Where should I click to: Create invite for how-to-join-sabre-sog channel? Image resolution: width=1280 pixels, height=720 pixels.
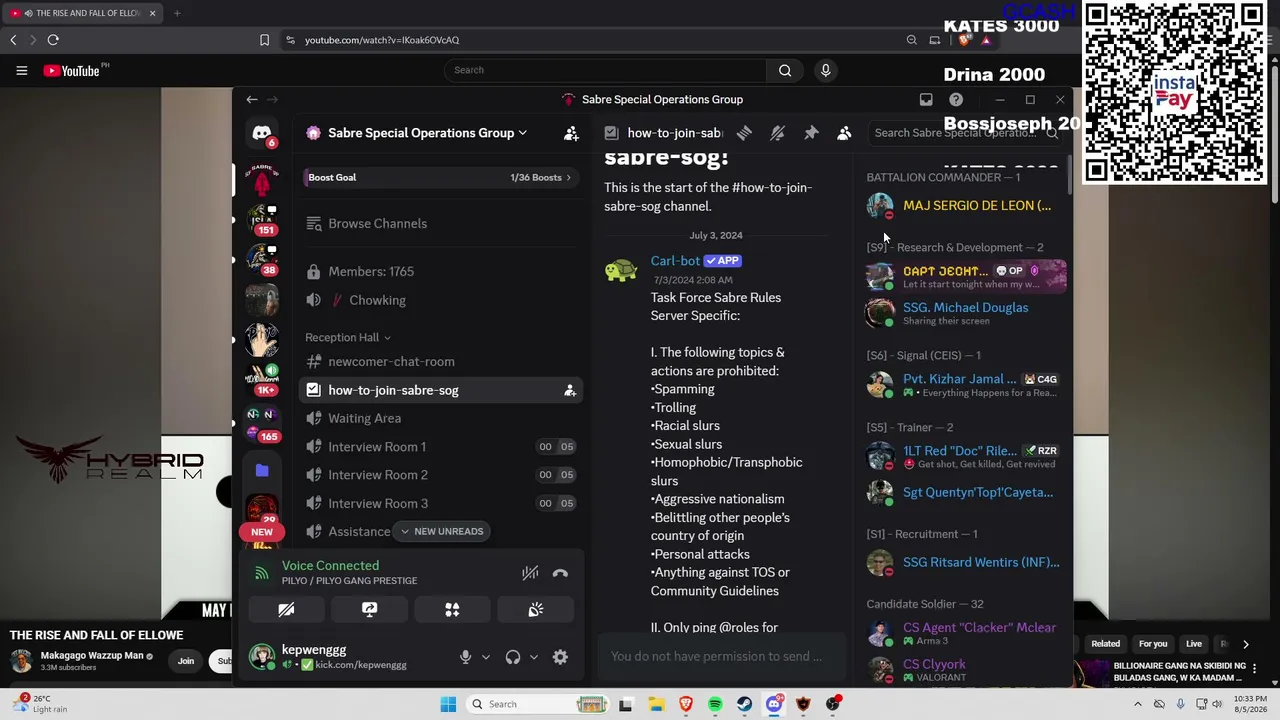tap(570, 390)
